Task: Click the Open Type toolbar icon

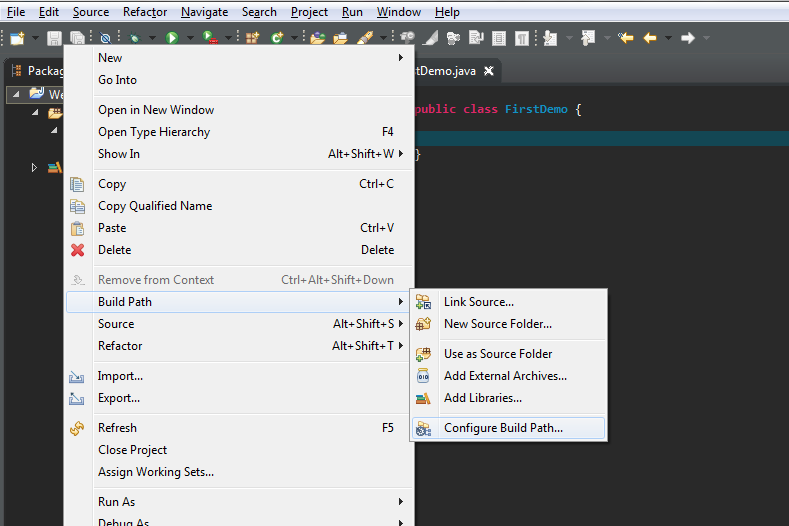Action: click(x=318, y=38)
